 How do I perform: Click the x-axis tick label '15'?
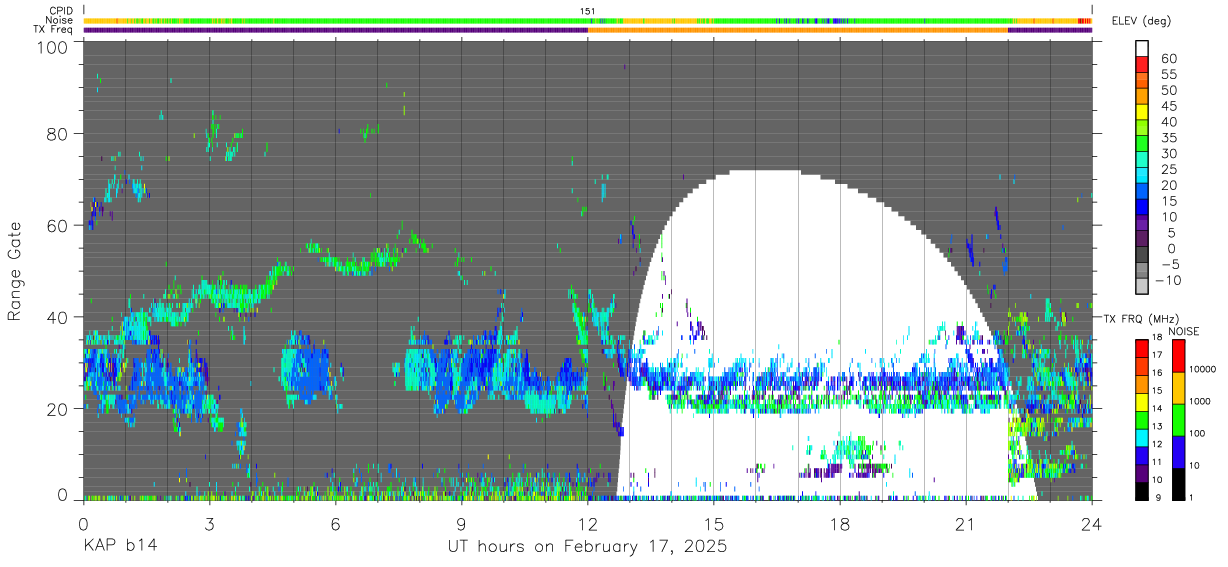[x=713, y=524]
